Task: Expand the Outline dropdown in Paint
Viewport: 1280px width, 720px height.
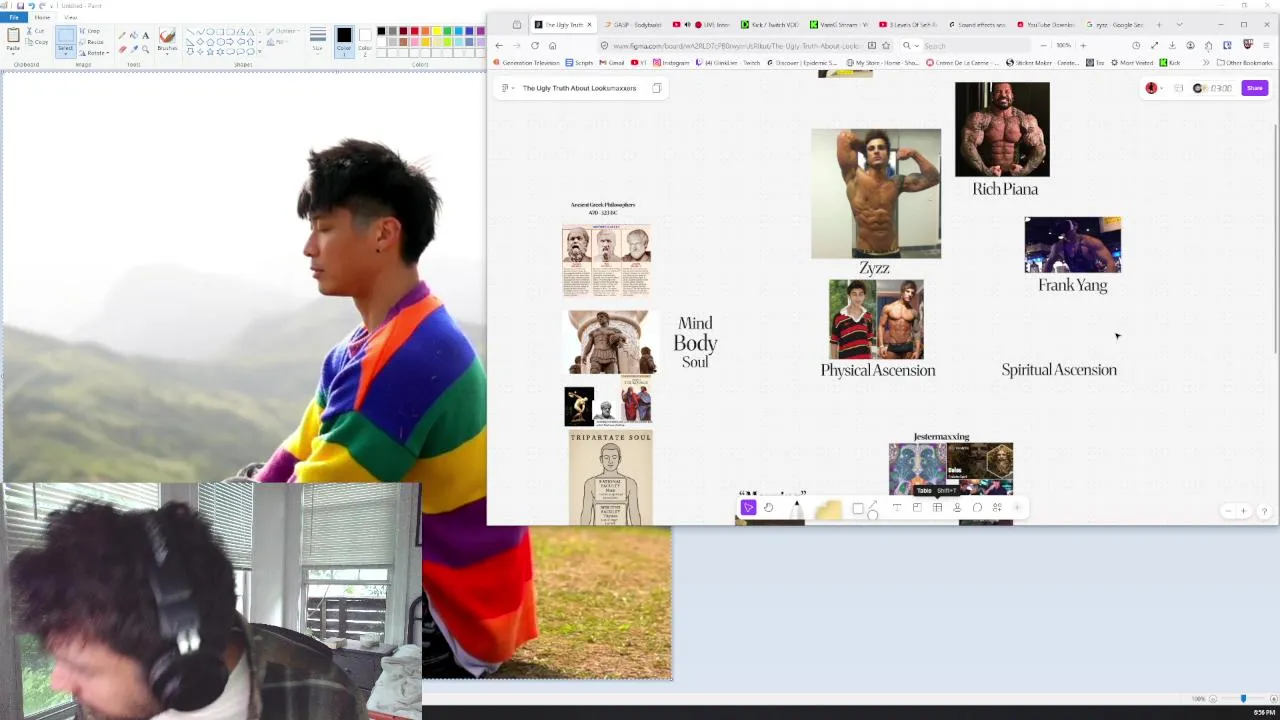Action: pyautogui.click(x=286, y=31)
